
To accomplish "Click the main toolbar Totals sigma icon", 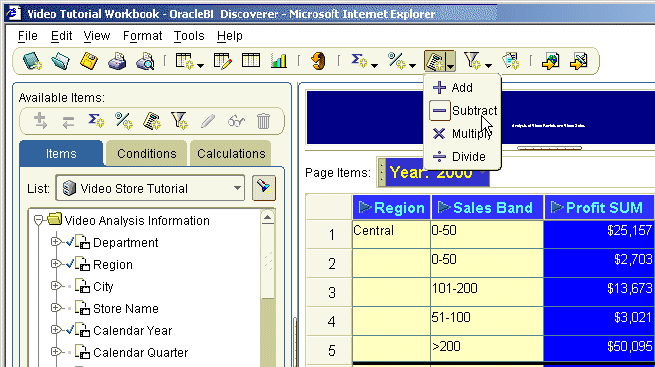I will (359, 61).
